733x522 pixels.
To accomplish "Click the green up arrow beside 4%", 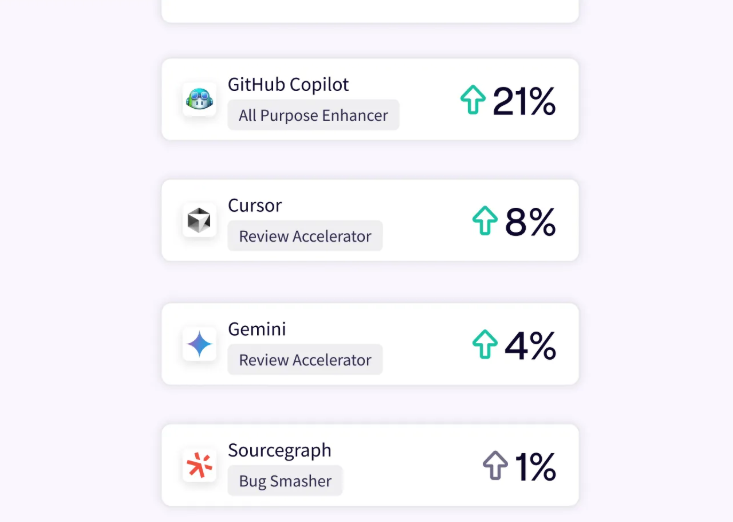I will coord(485,345).
